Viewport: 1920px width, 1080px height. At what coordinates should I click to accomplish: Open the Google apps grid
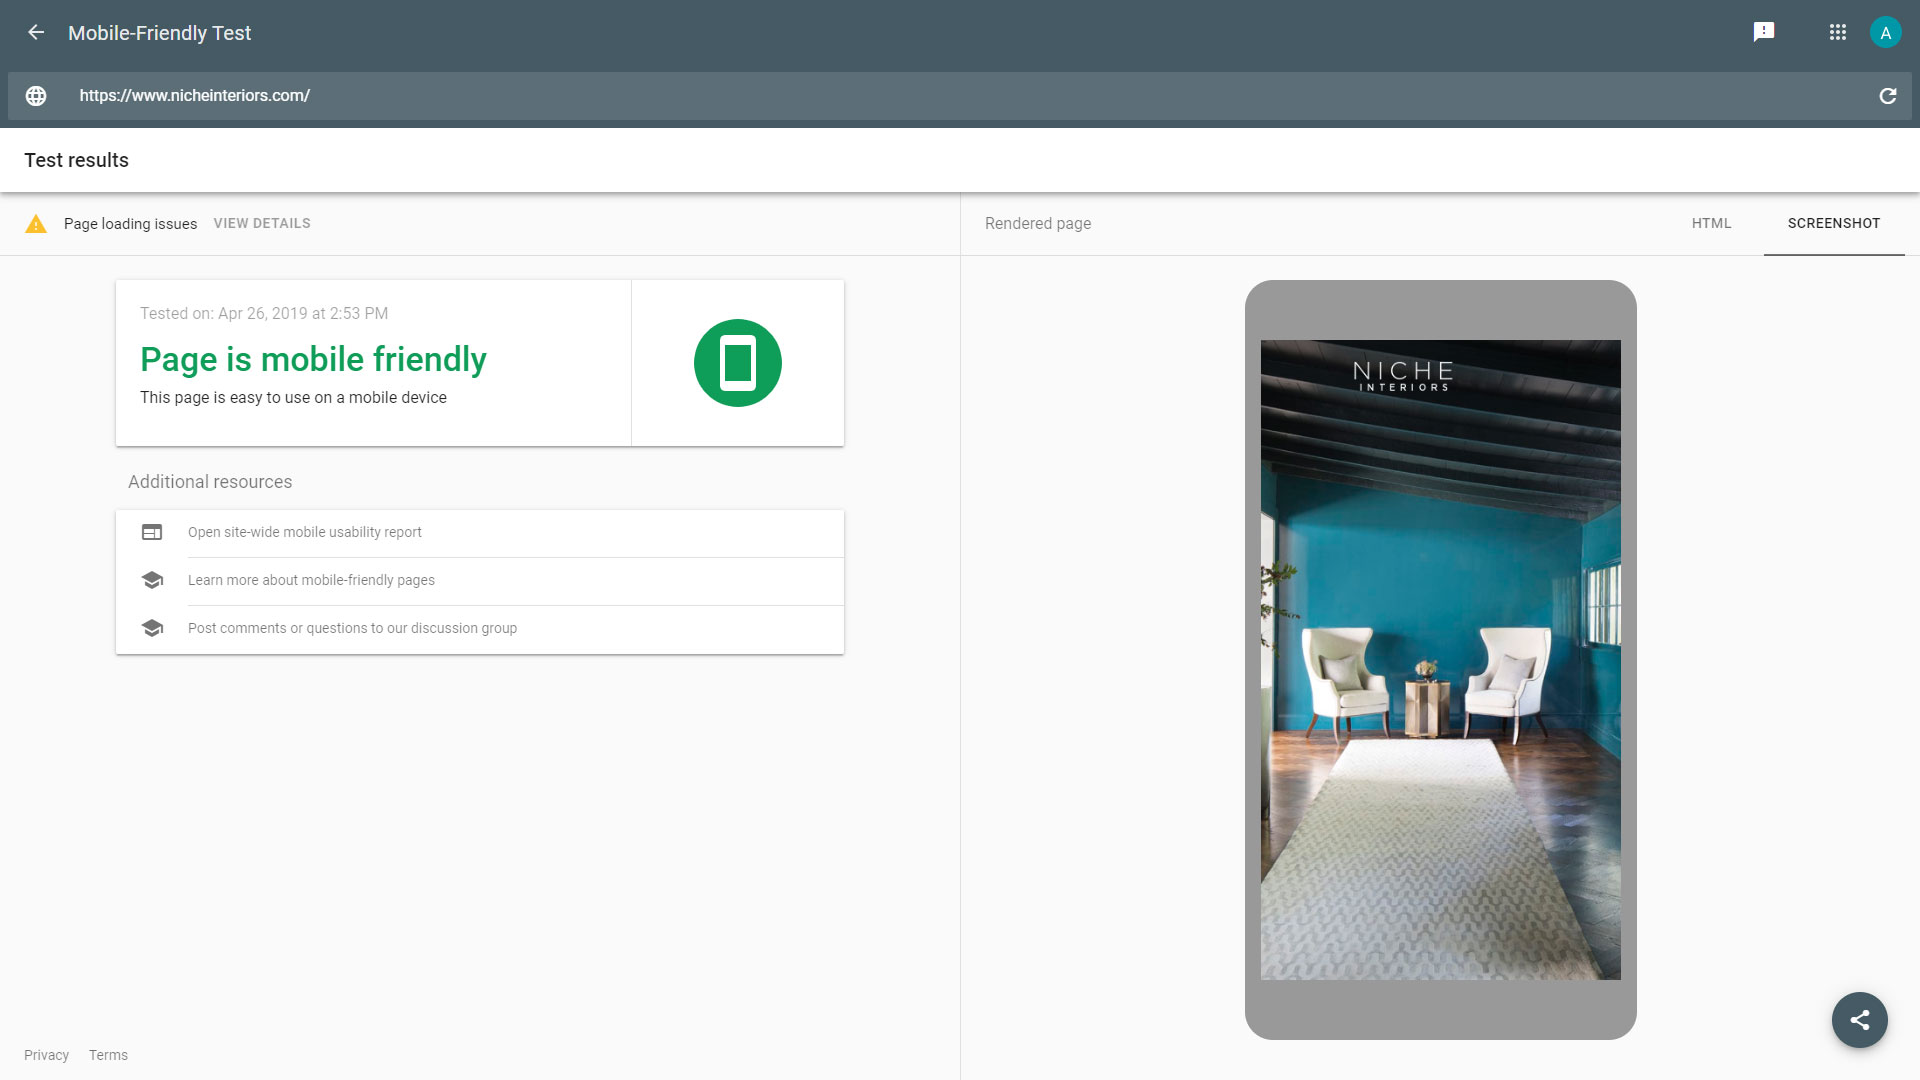click(1837, 32)
